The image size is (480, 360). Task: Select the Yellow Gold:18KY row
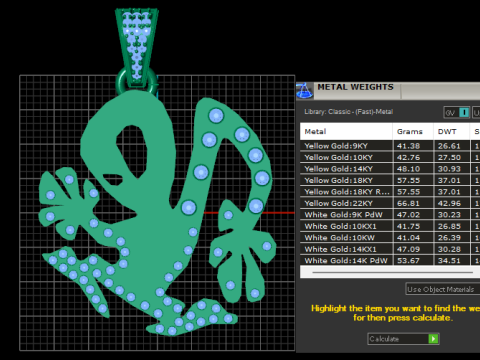(390, 180)
